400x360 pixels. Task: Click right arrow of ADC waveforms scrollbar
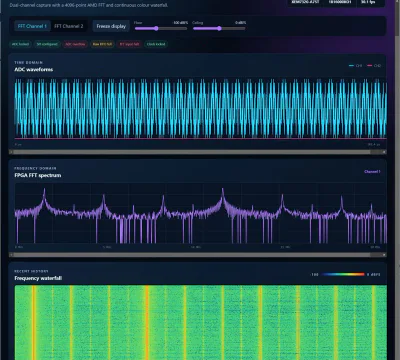click(x=384, y=152)
